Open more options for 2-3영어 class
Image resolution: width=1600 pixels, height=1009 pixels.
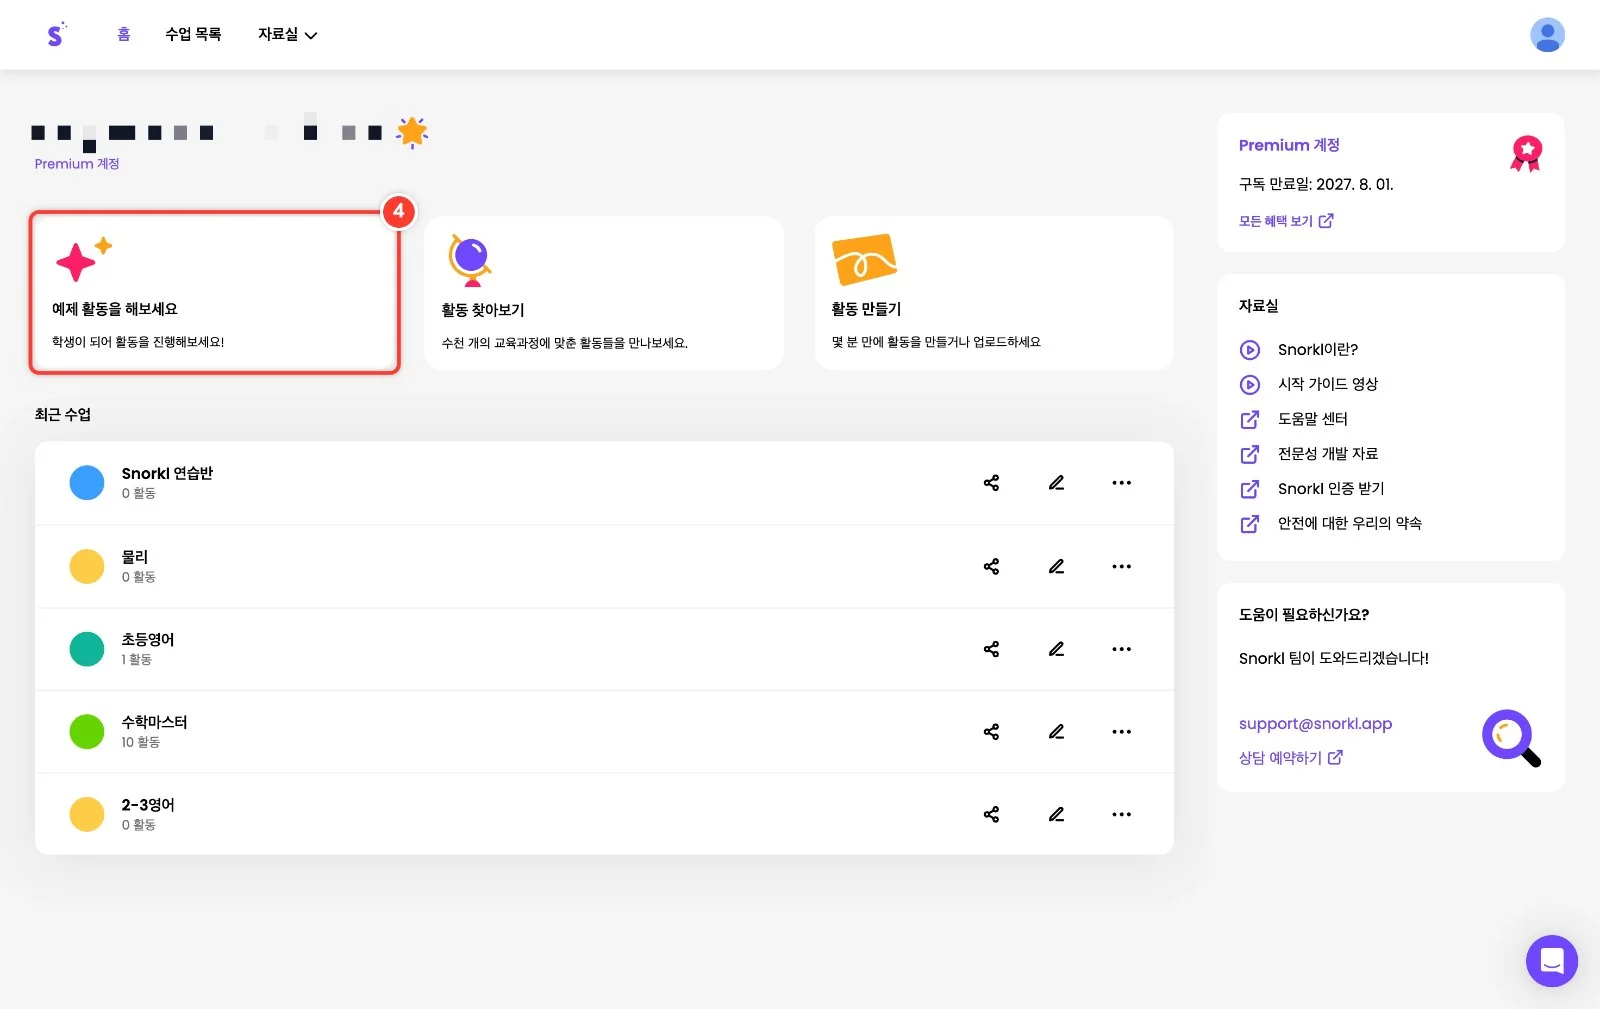1122,814
